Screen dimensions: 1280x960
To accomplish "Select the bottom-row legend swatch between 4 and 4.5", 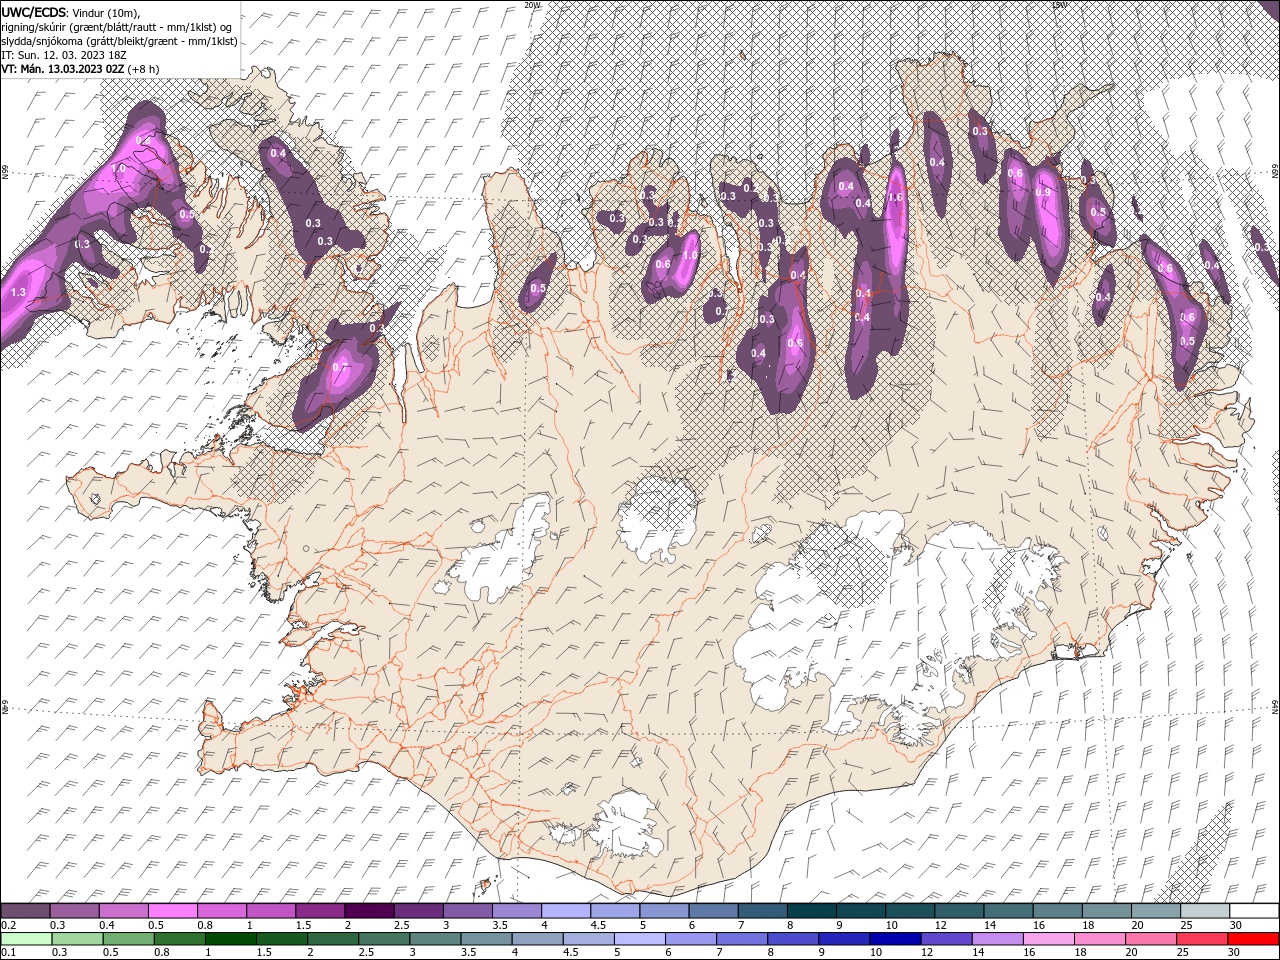I will (x=538, y=939).
